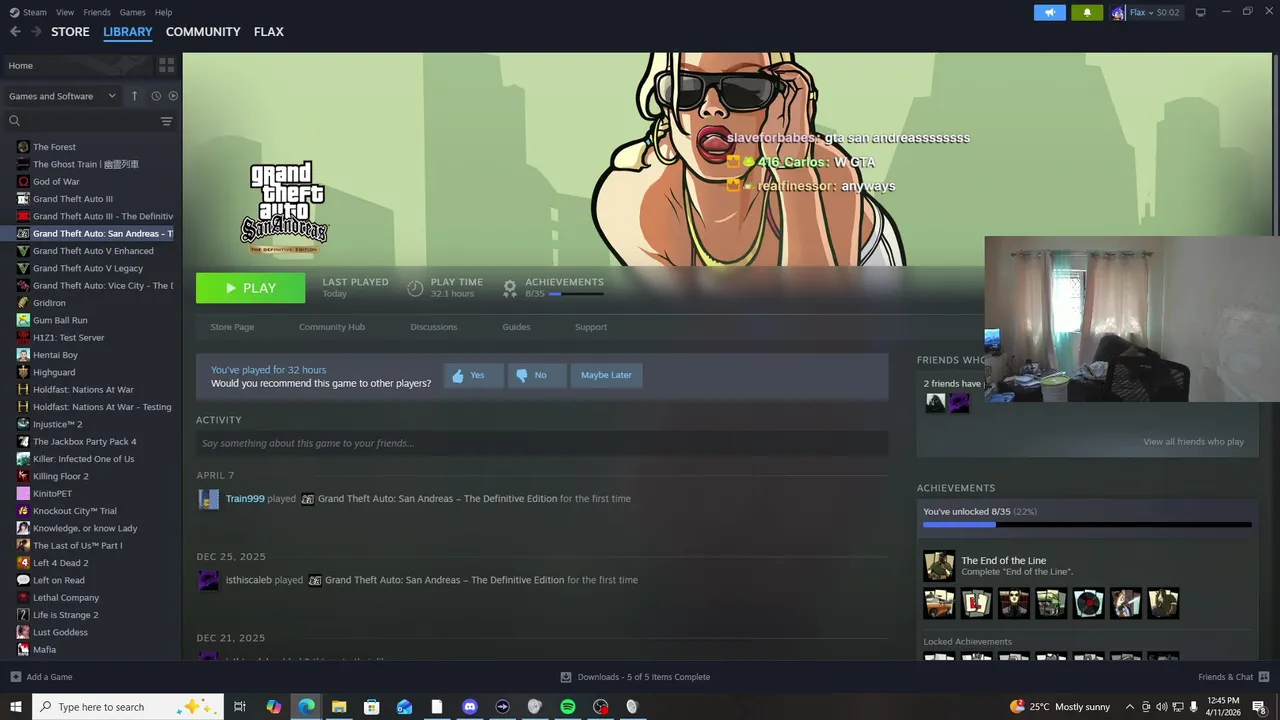Viewport: 1280px width, 720px height.
Task: Click the green PLAY button
Action: (250, 288)
